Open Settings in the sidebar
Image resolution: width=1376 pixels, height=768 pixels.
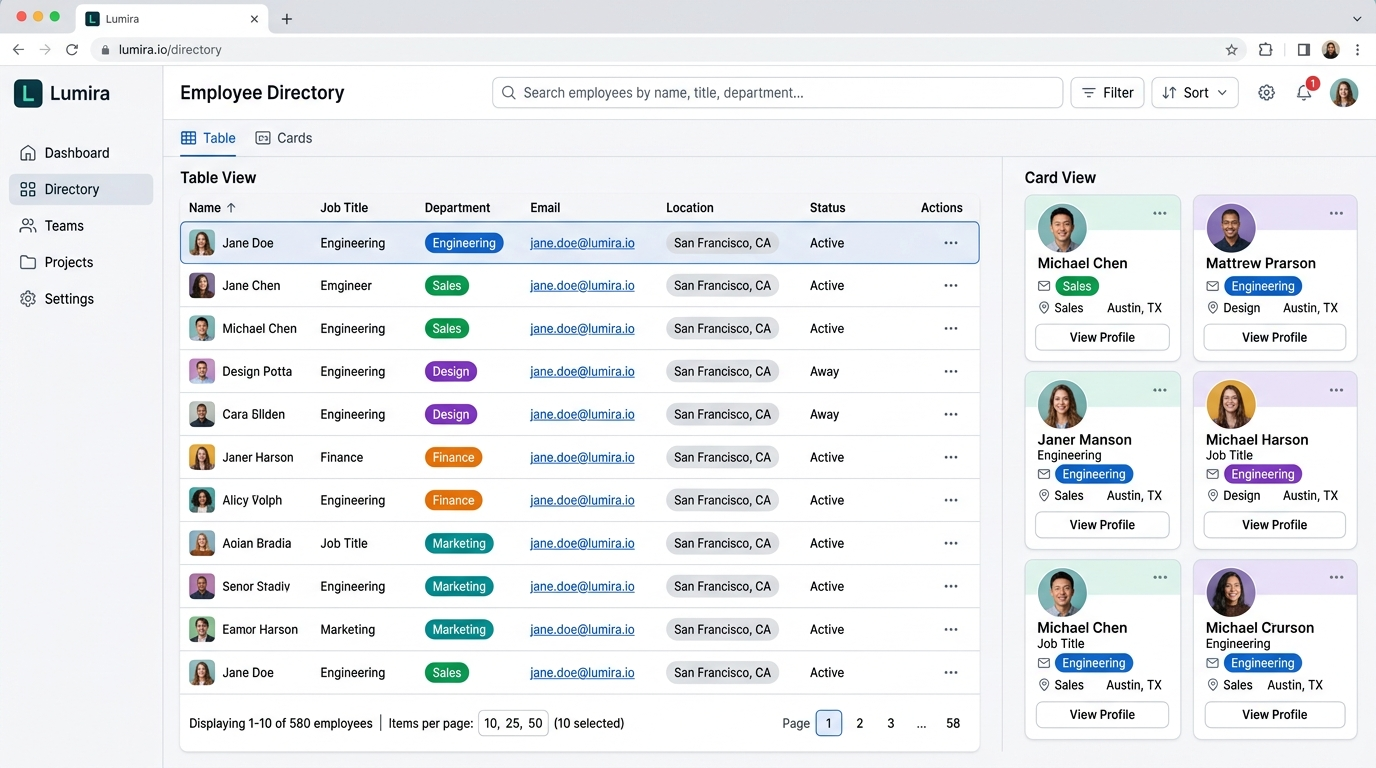coord(81,299)
